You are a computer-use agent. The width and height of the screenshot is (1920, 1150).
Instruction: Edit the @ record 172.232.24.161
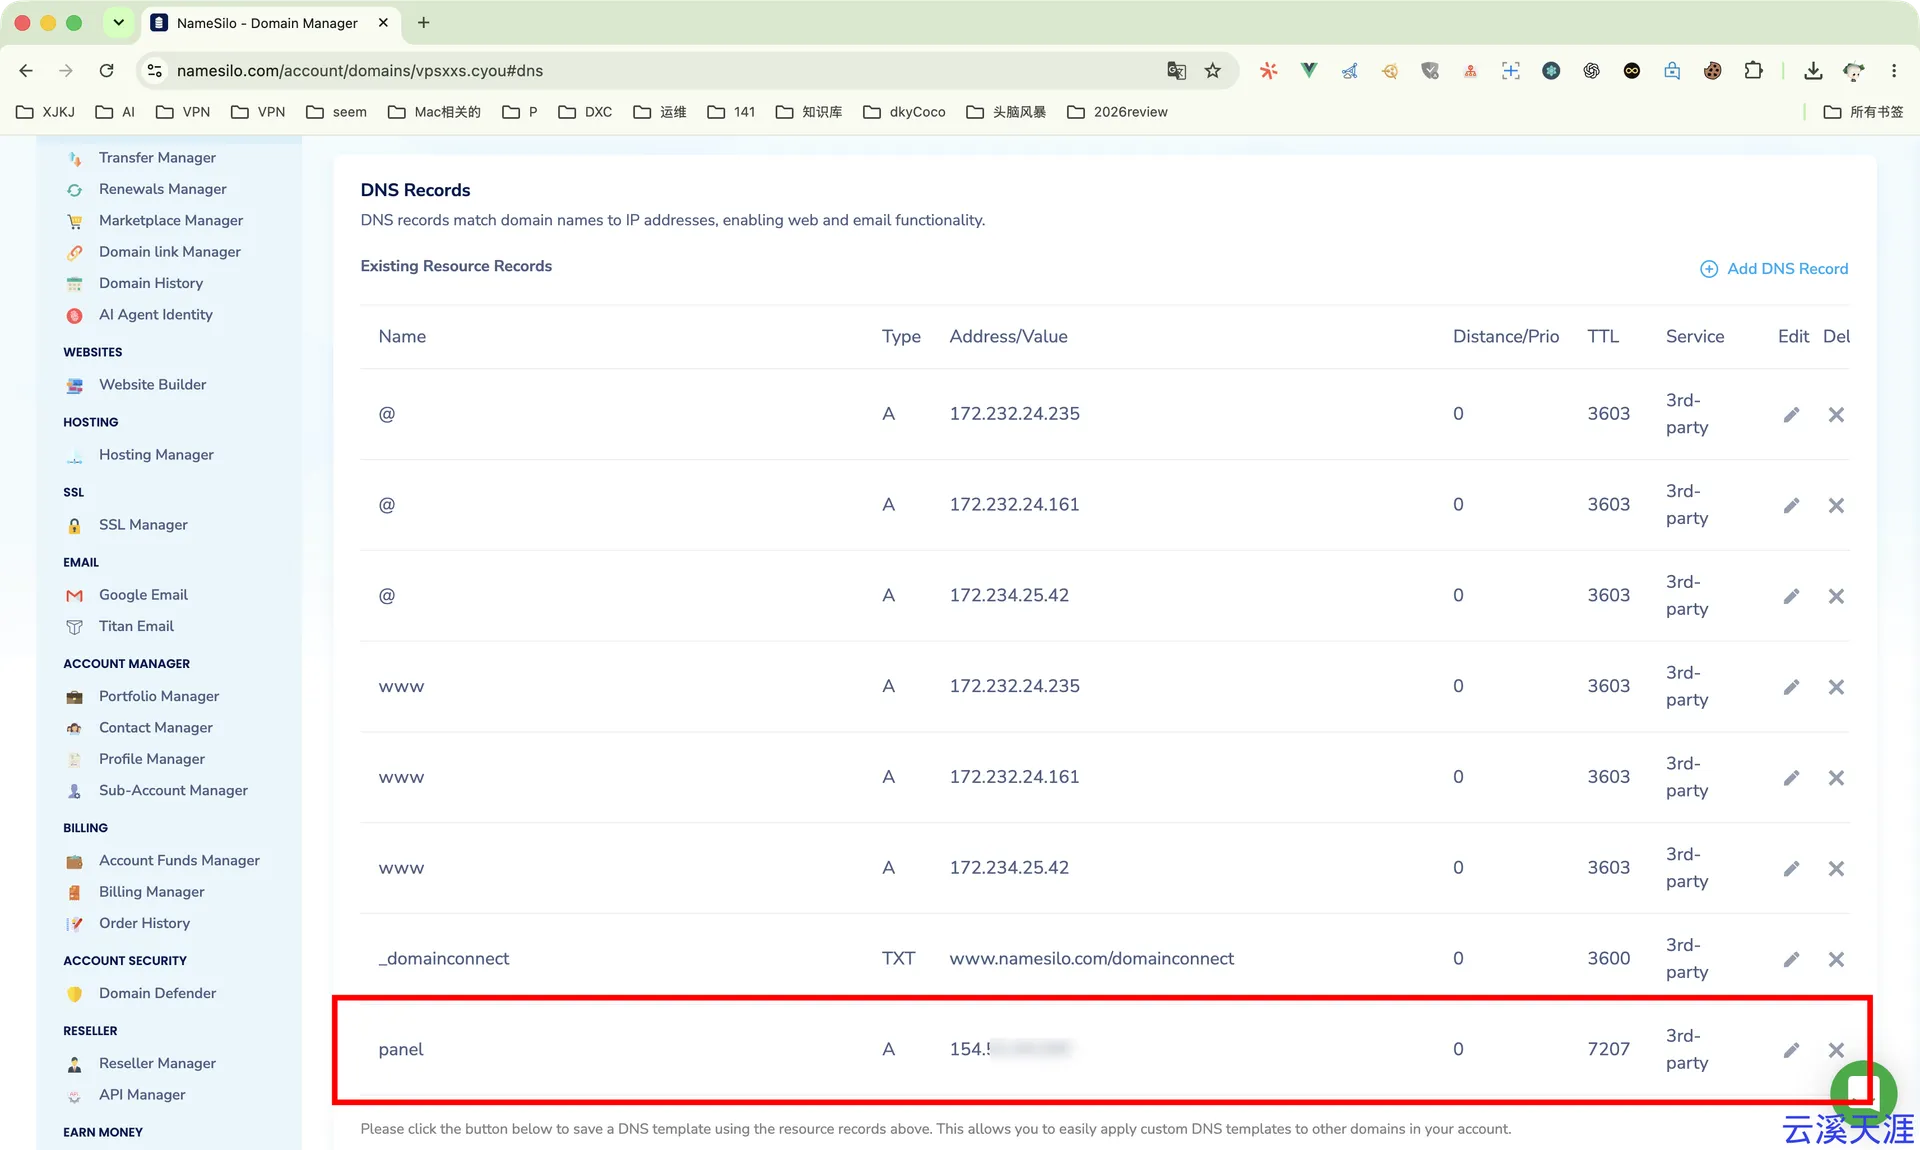pyautogui.click(x=1791, y=505)
